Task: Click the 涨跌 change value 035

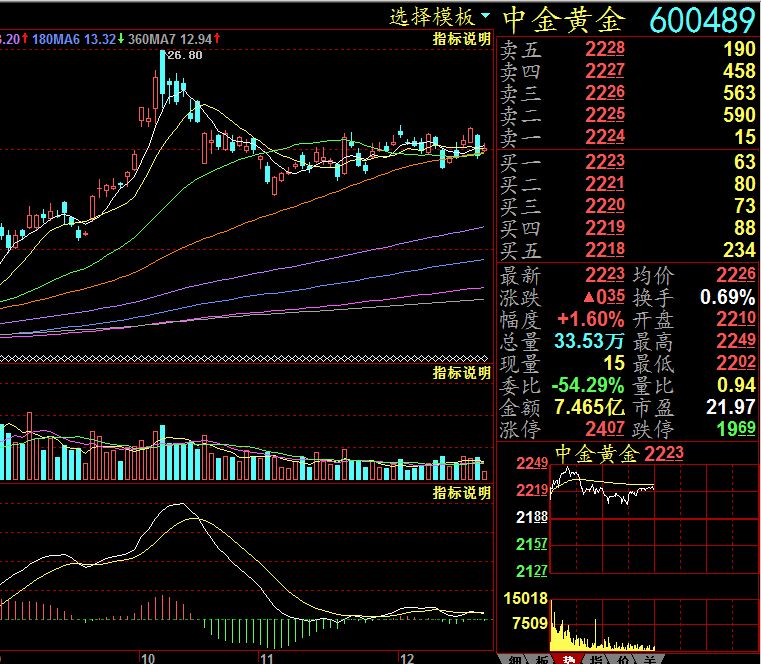Action: (604, 297)
